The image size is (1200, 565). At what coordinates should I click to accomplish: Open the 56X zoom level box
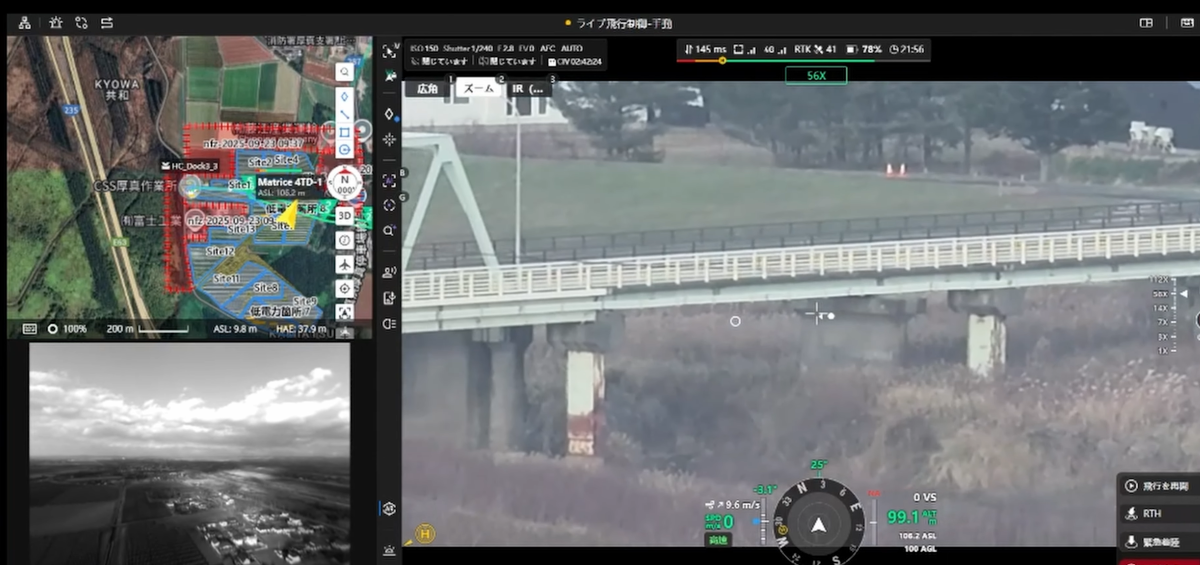[815, 75]
